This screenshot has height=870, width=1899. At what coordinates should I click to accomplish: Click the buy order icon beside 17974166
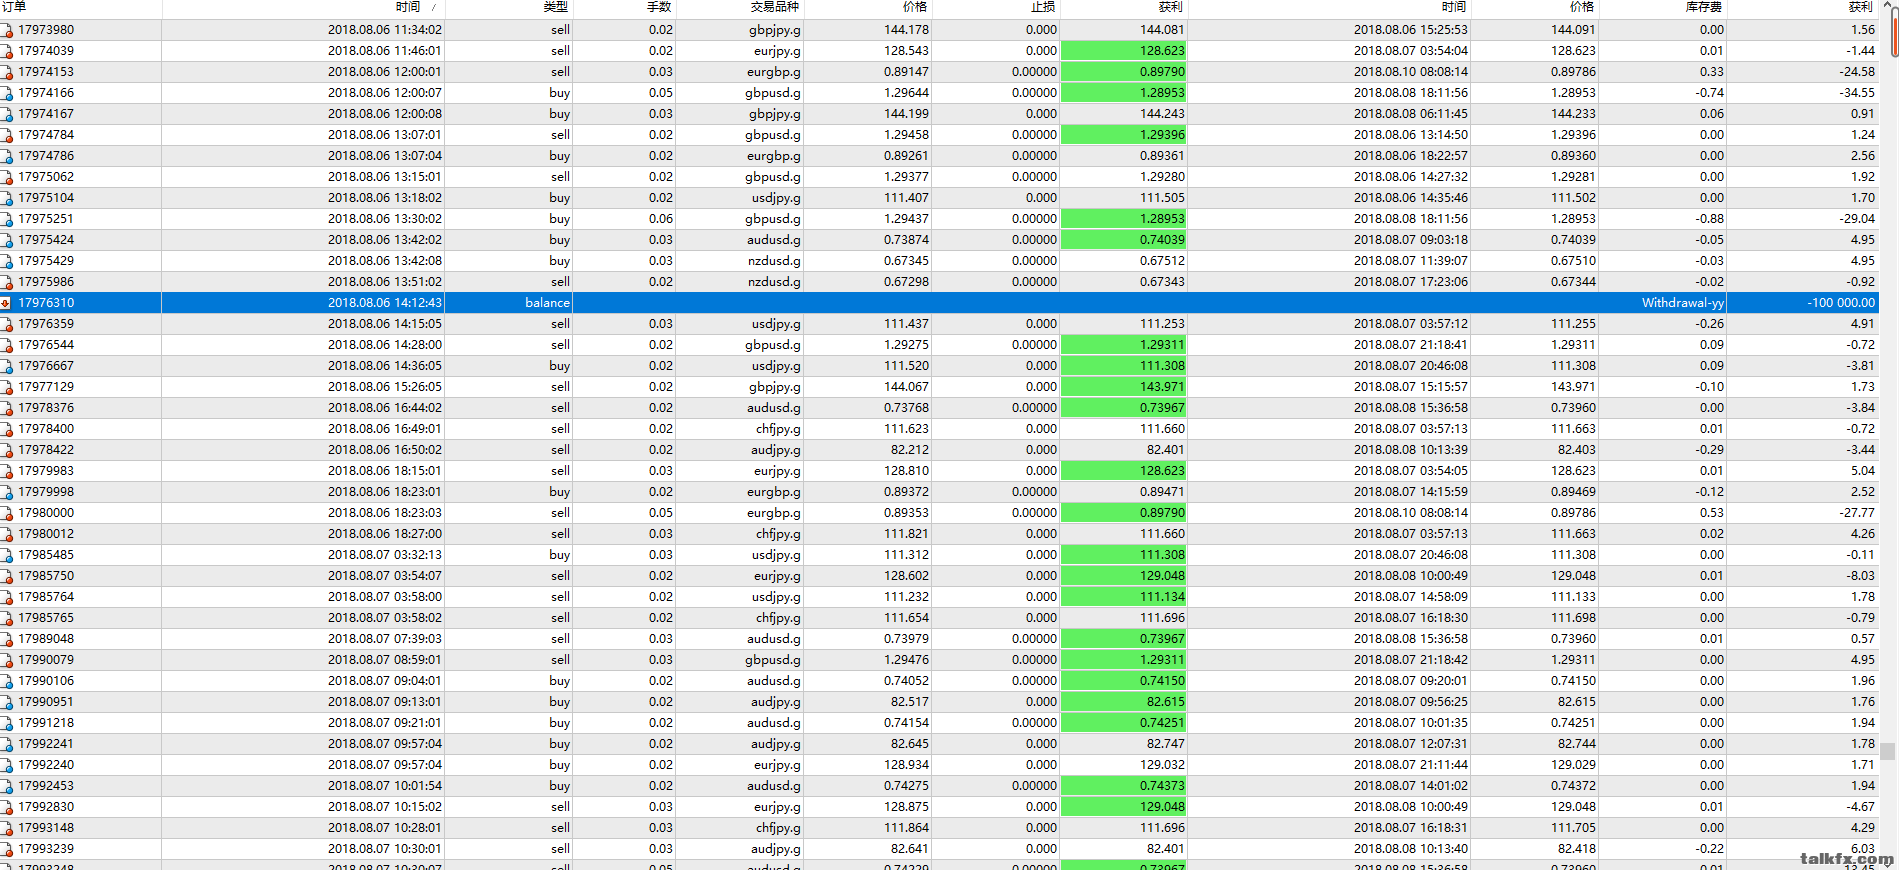[x=7, y=93]
